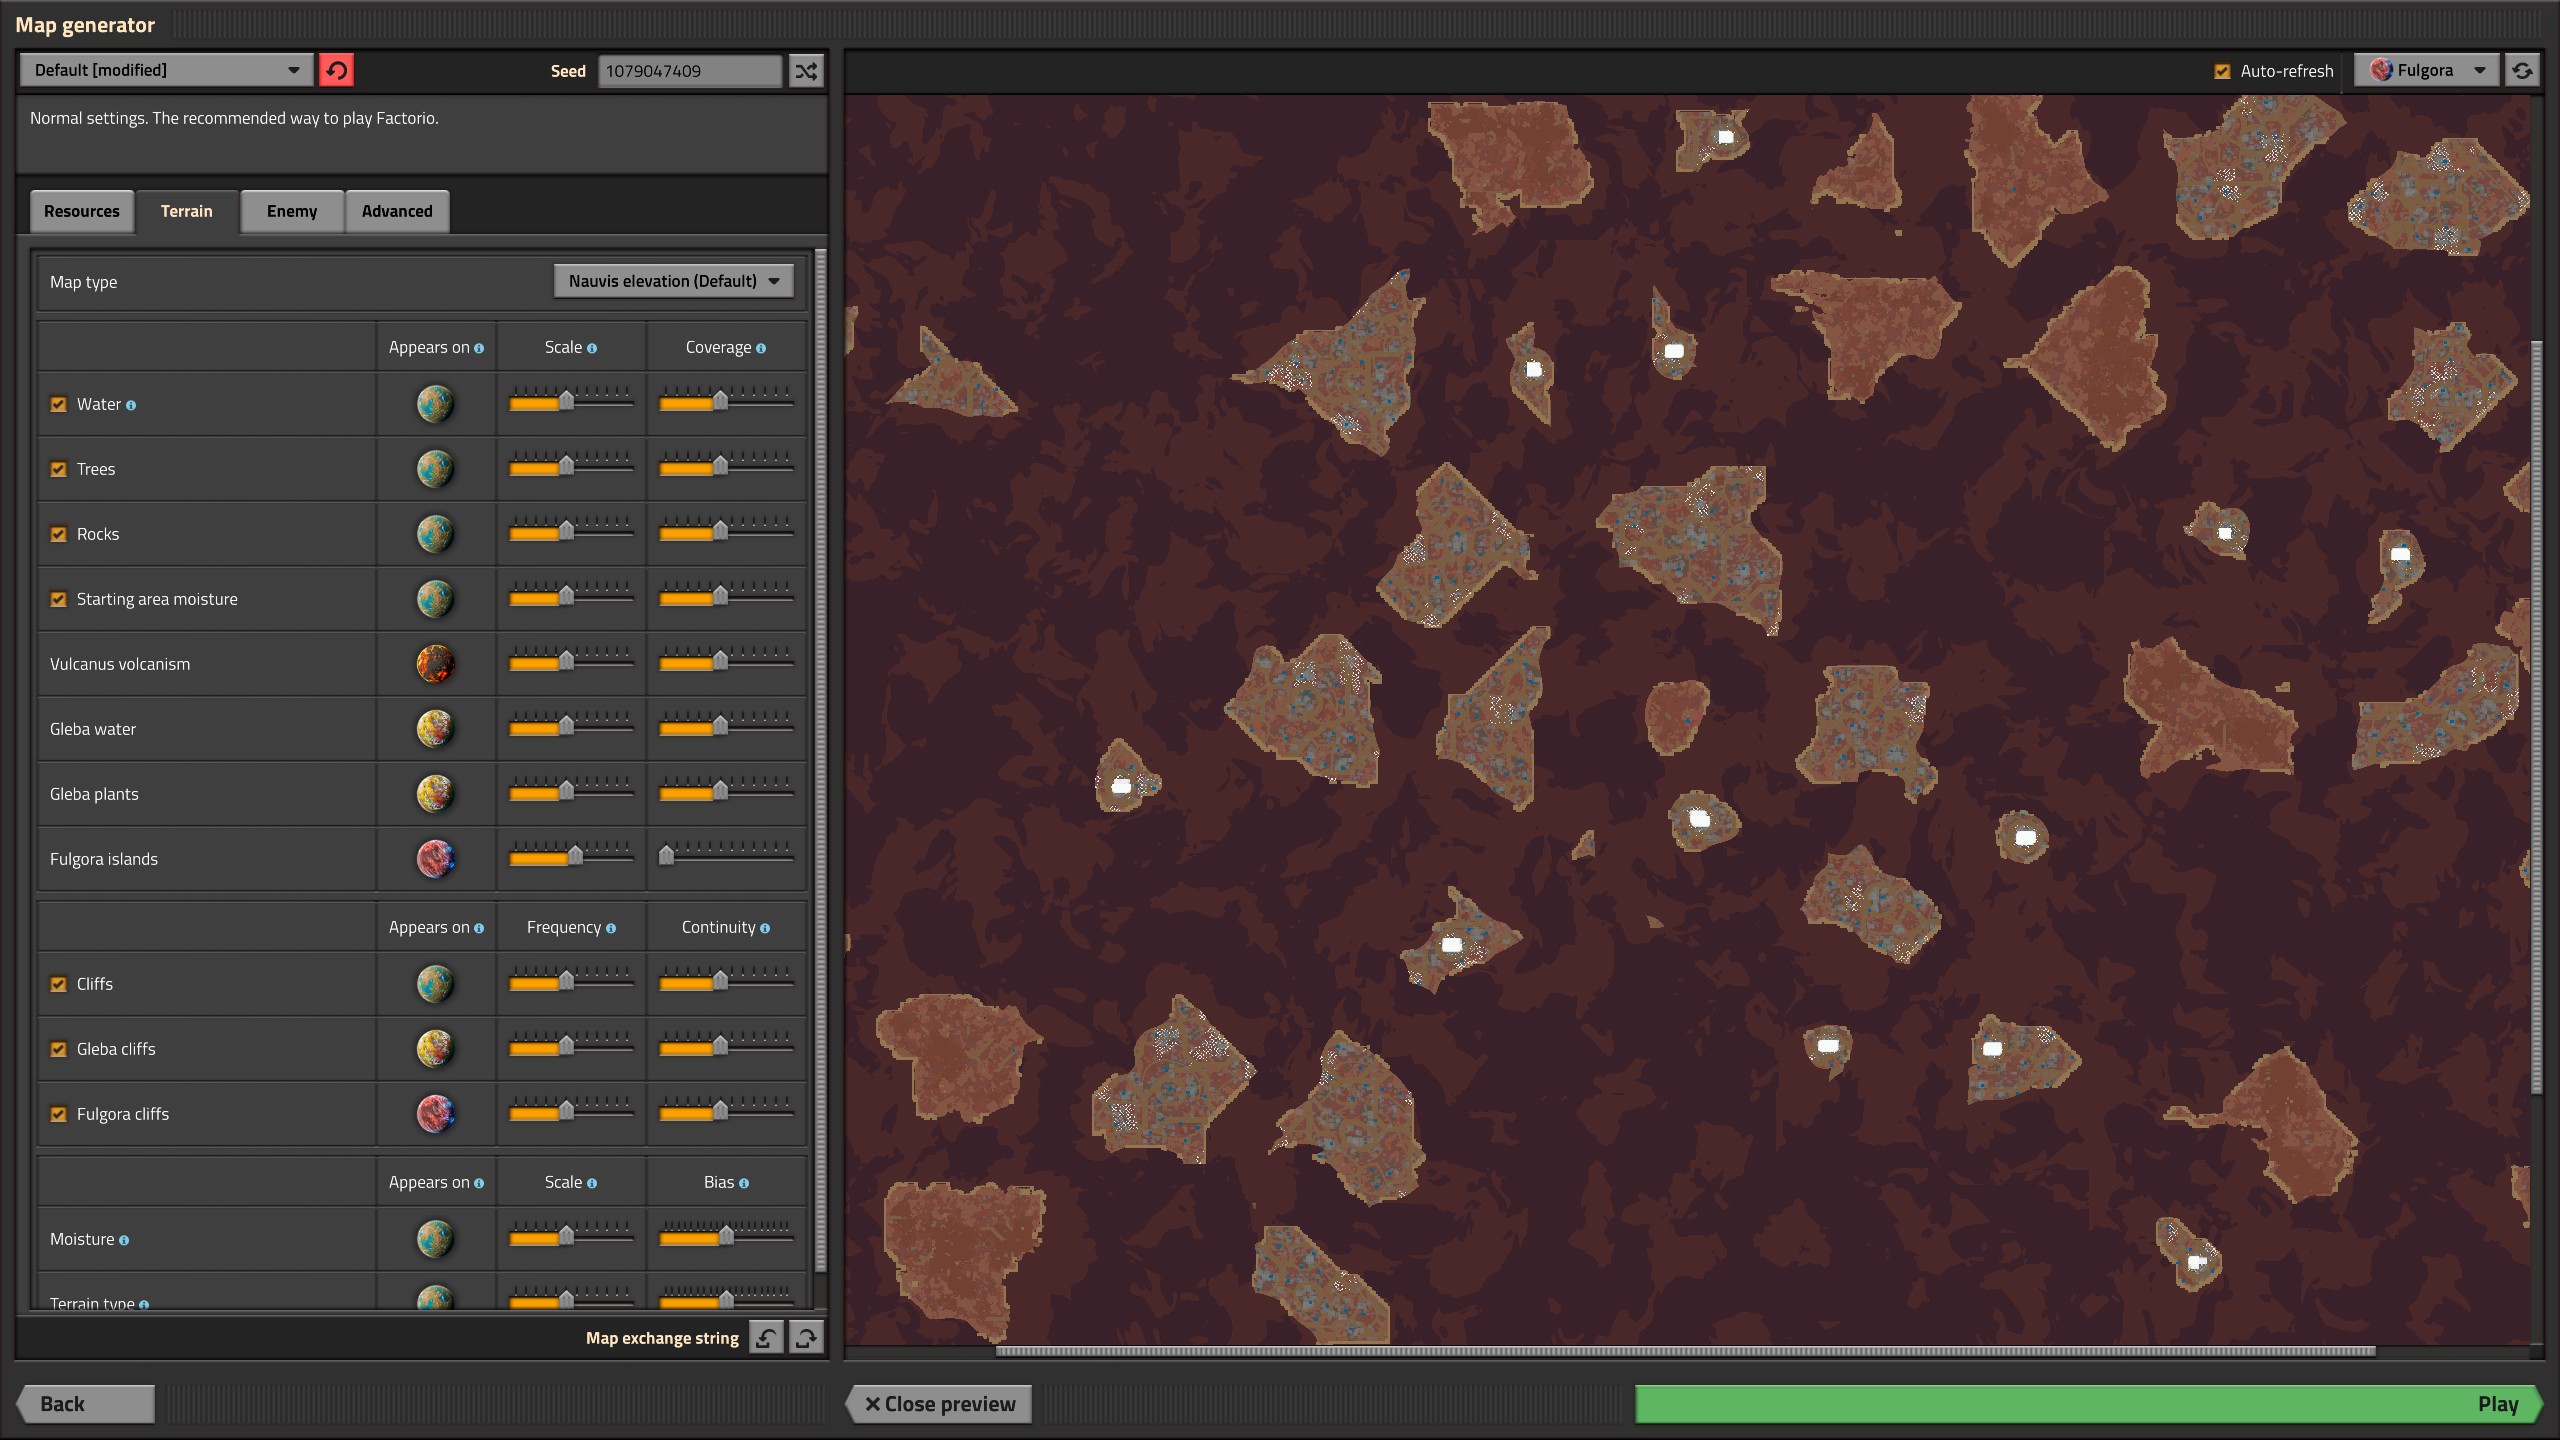This screenshot has width=2560, height=1440.
Task: Select the Terrain tab
Action: tap(187, 211)
